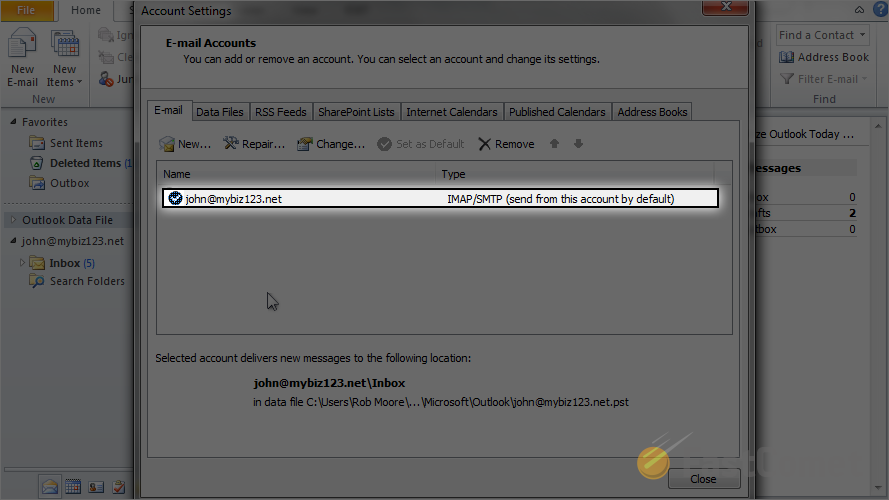Expand Outlook Data File node

(x=13, y=219)
